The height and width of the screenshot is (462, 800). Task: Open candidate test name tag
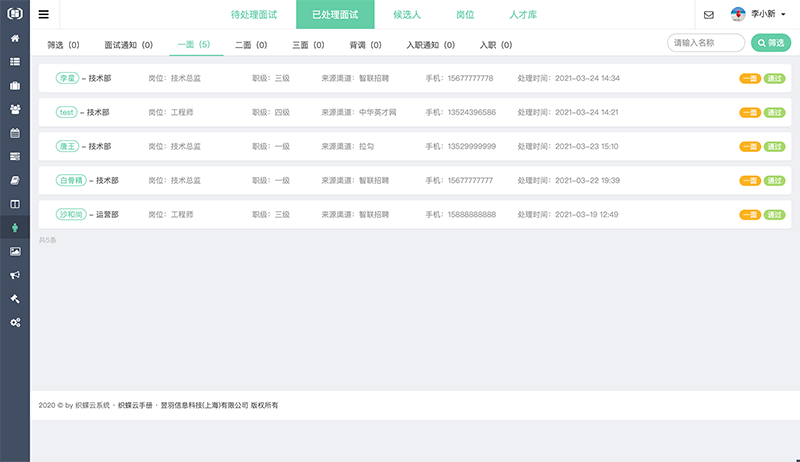point(66,112)
